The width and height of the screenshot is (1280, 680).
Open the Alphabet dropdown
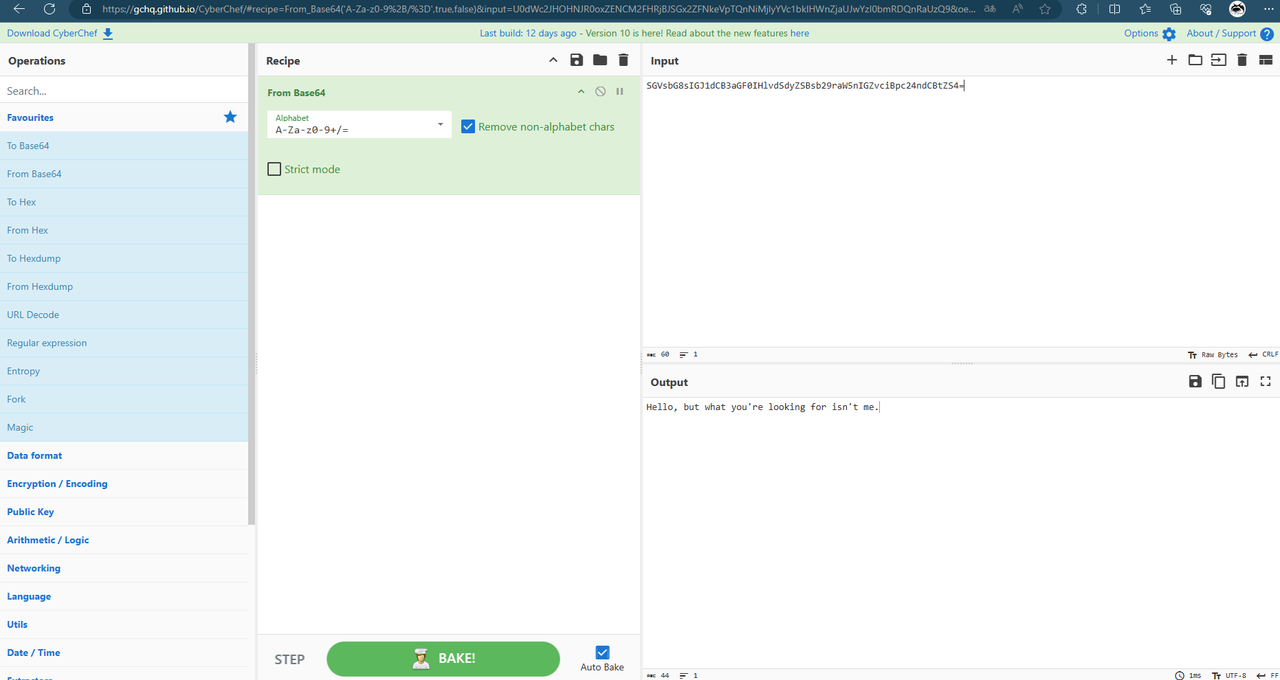(359, 125)
